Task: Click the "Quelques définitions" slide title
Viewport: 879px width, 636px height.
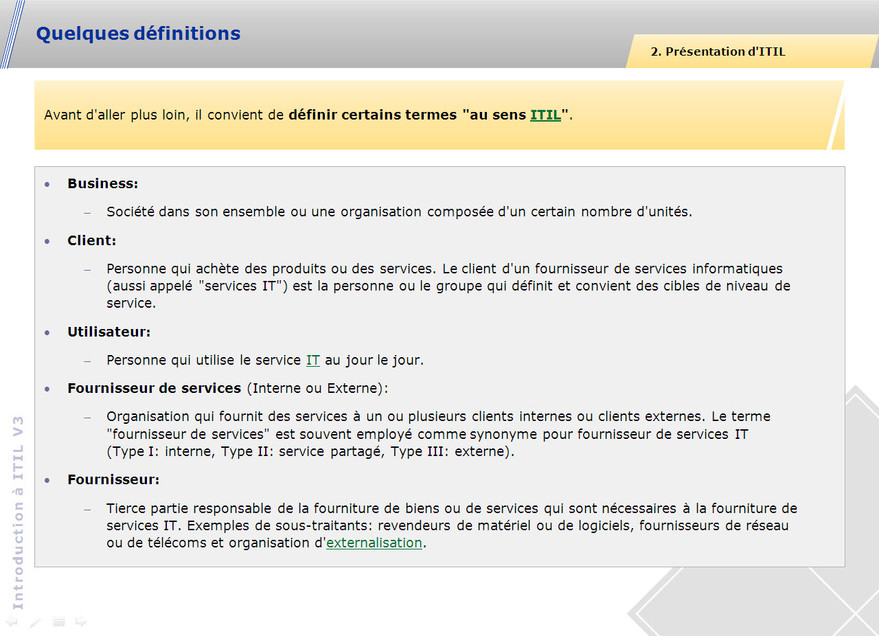Action: point(138,34)
